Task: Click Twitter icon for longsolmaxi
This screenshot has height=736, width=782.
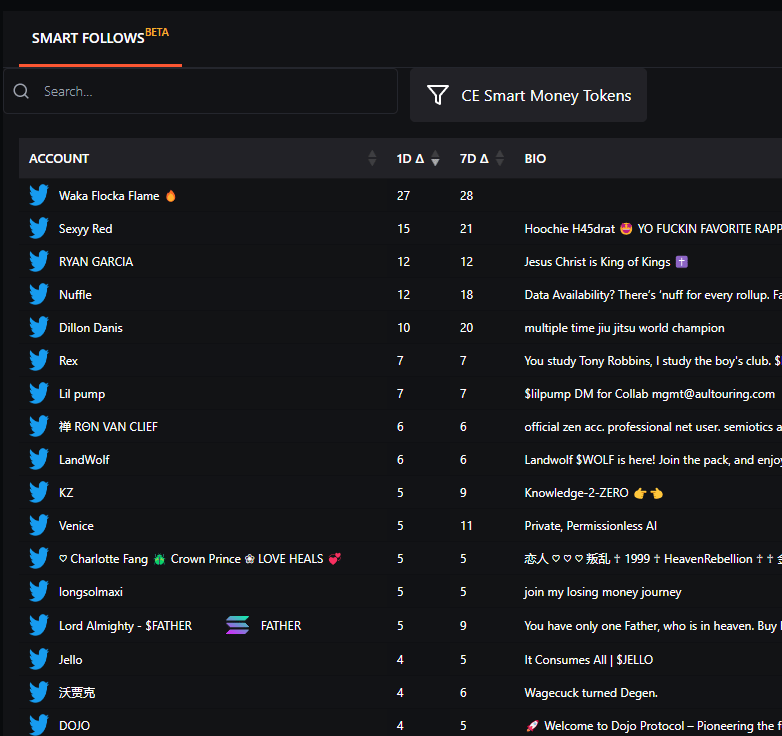Action: pyautogui.click(x=38, y=591)
